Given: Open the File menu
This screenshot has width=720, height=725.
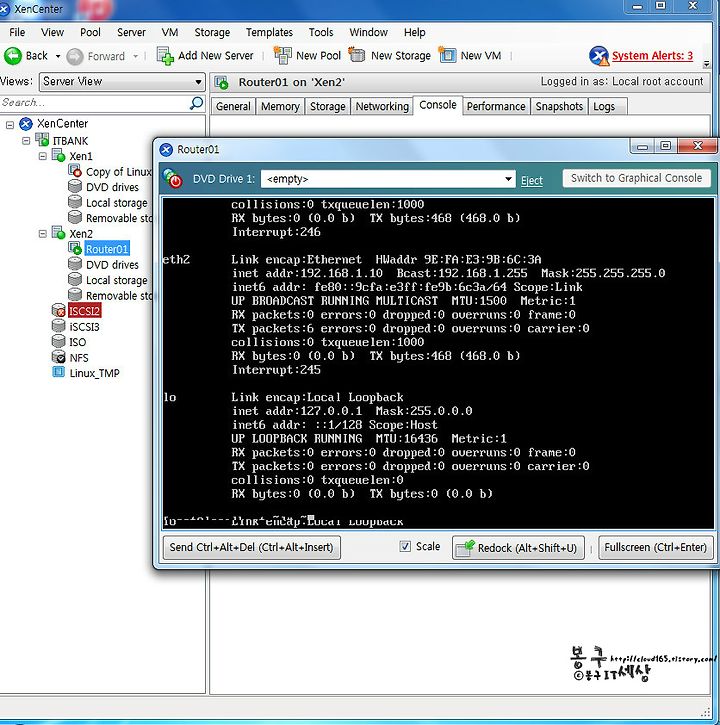Looking at the screenshot, I should click(17, 32).
